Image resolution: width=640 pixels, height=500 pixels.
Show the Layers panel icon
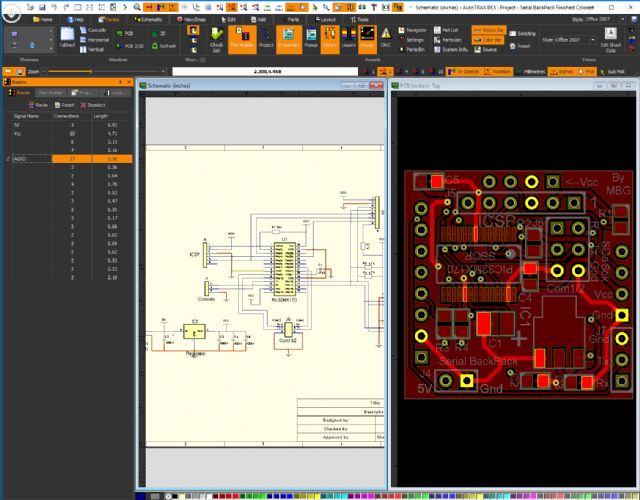(348, 38)
